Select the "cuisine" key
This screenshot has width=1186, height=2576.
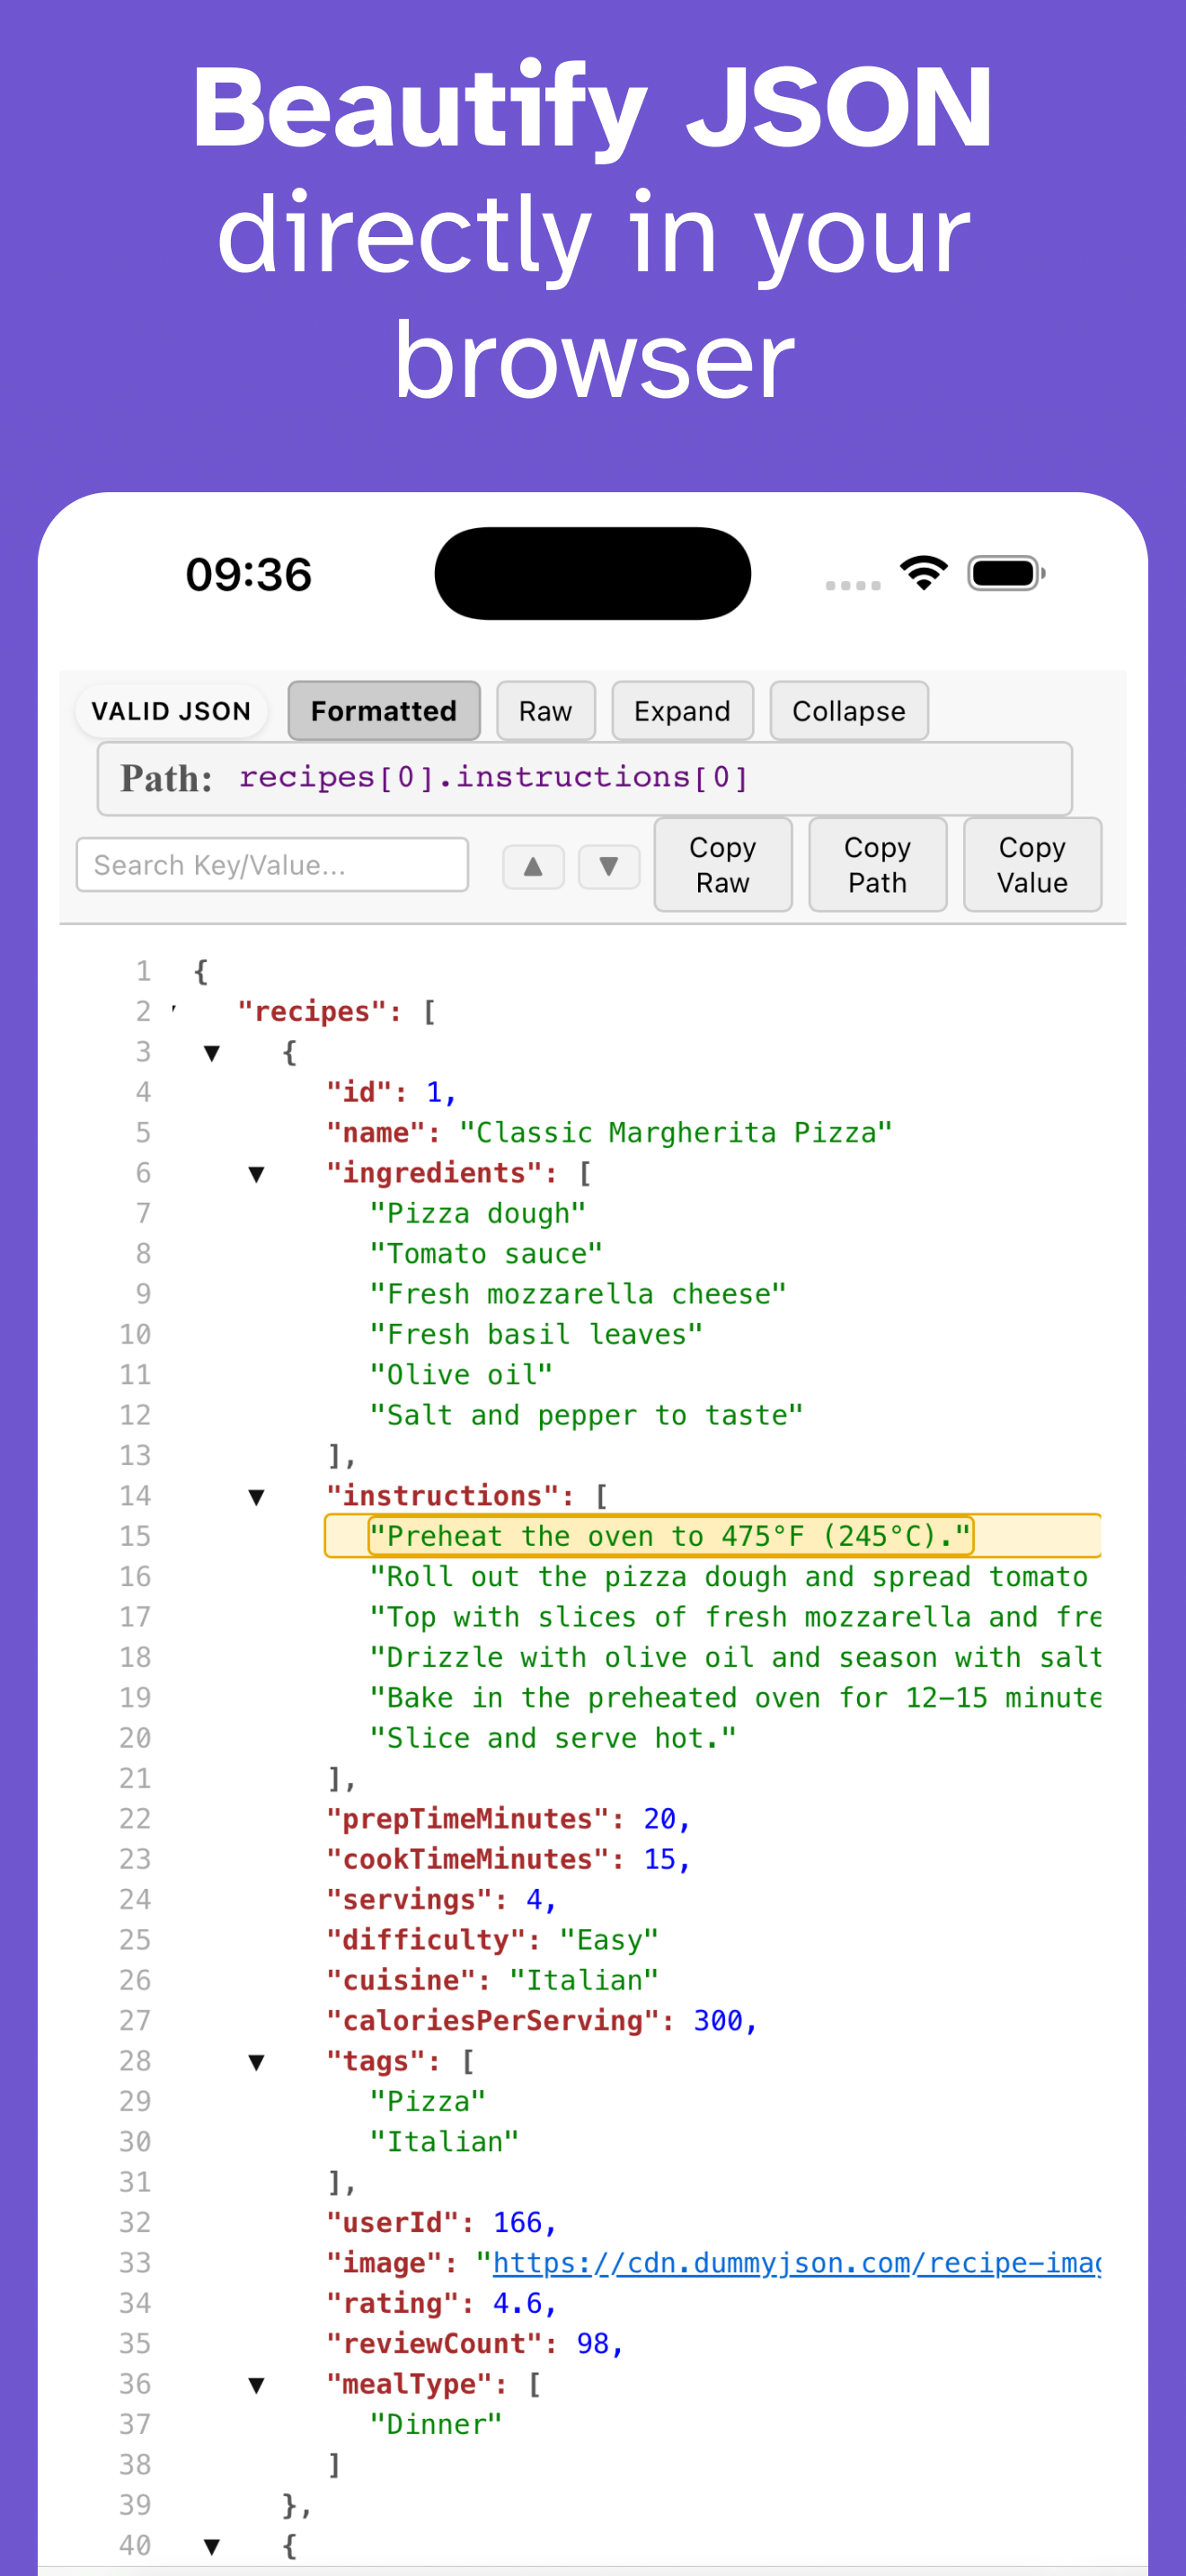400,1981
